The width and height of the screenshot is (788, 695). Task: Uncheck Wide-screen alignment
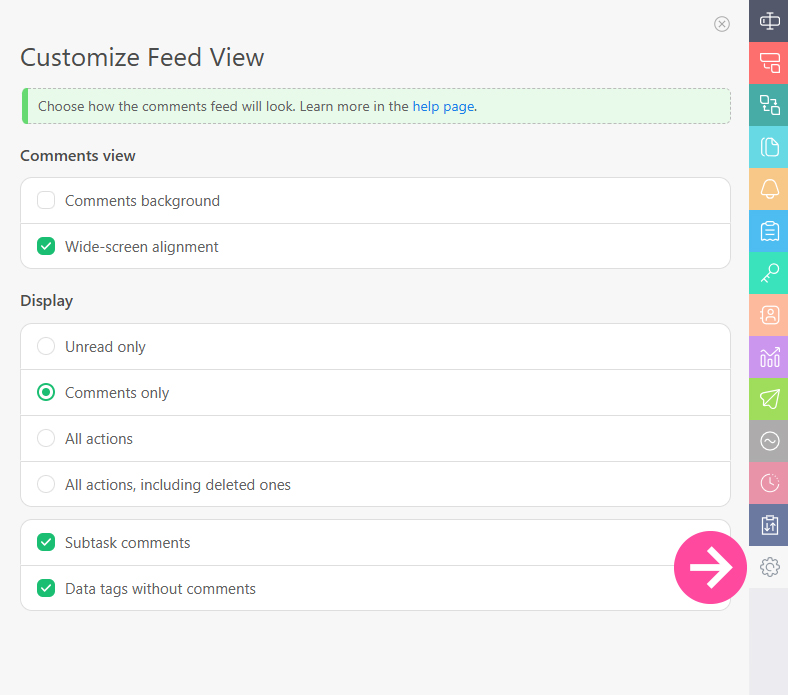pyautogui.click(x=46, y=246)
